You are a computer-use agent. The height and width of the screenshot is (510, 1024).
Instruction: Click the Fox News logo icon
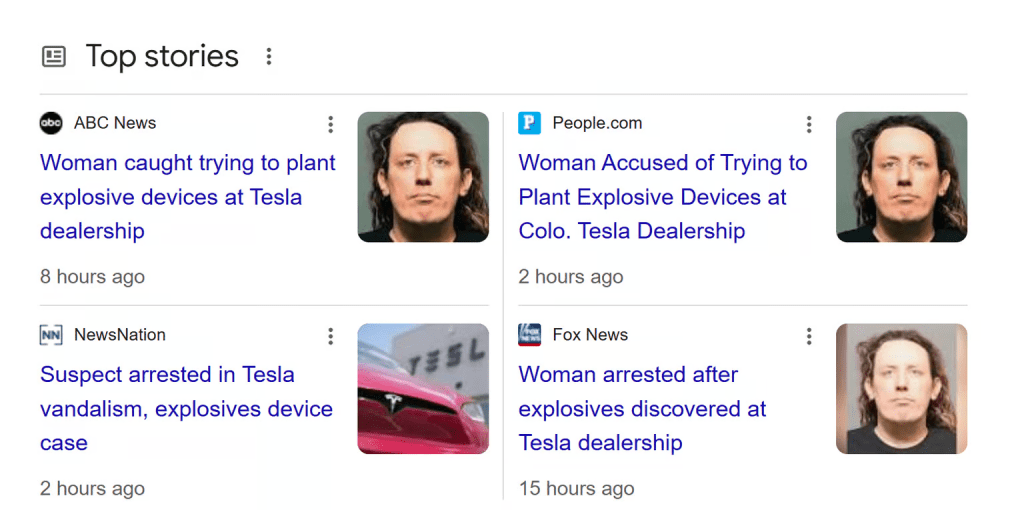(529, 335)
